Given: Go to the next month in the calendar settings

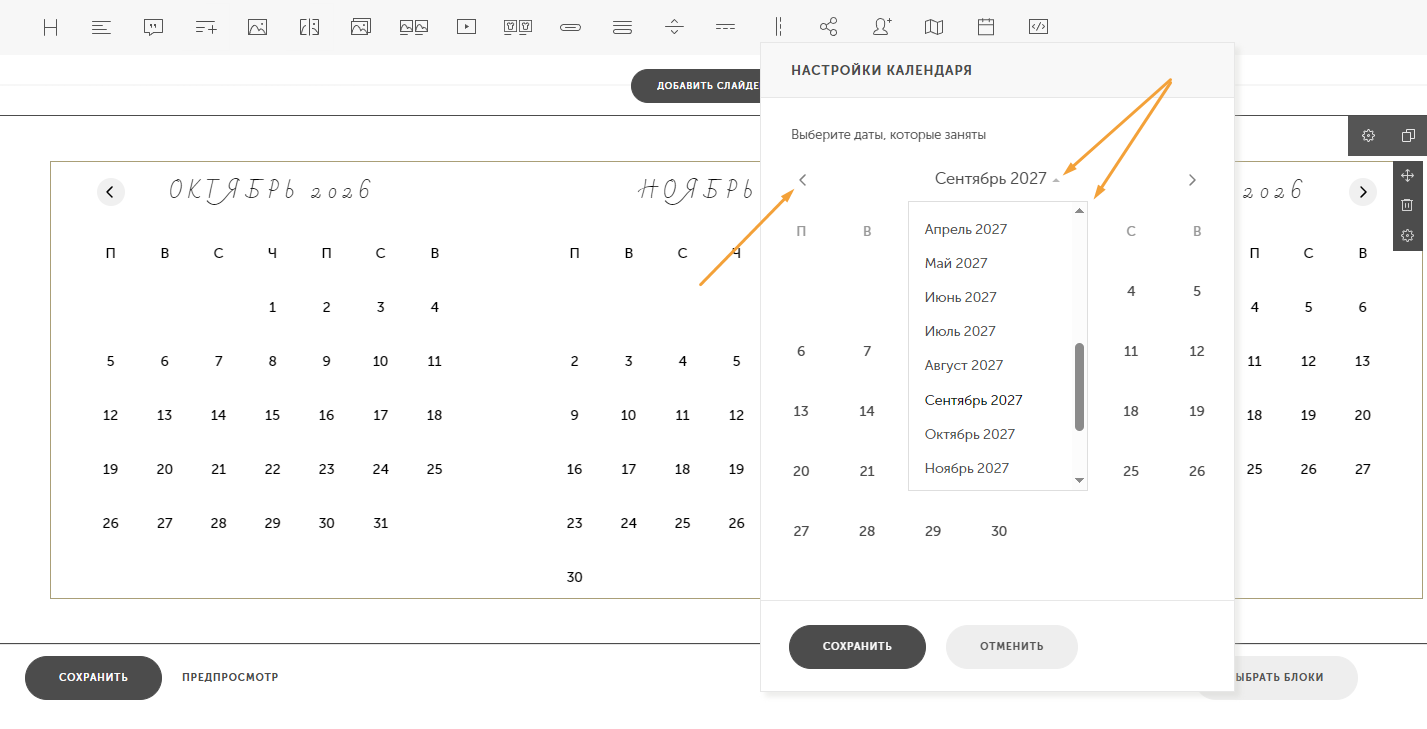Looking at the screenshot, I should 1192,180.
